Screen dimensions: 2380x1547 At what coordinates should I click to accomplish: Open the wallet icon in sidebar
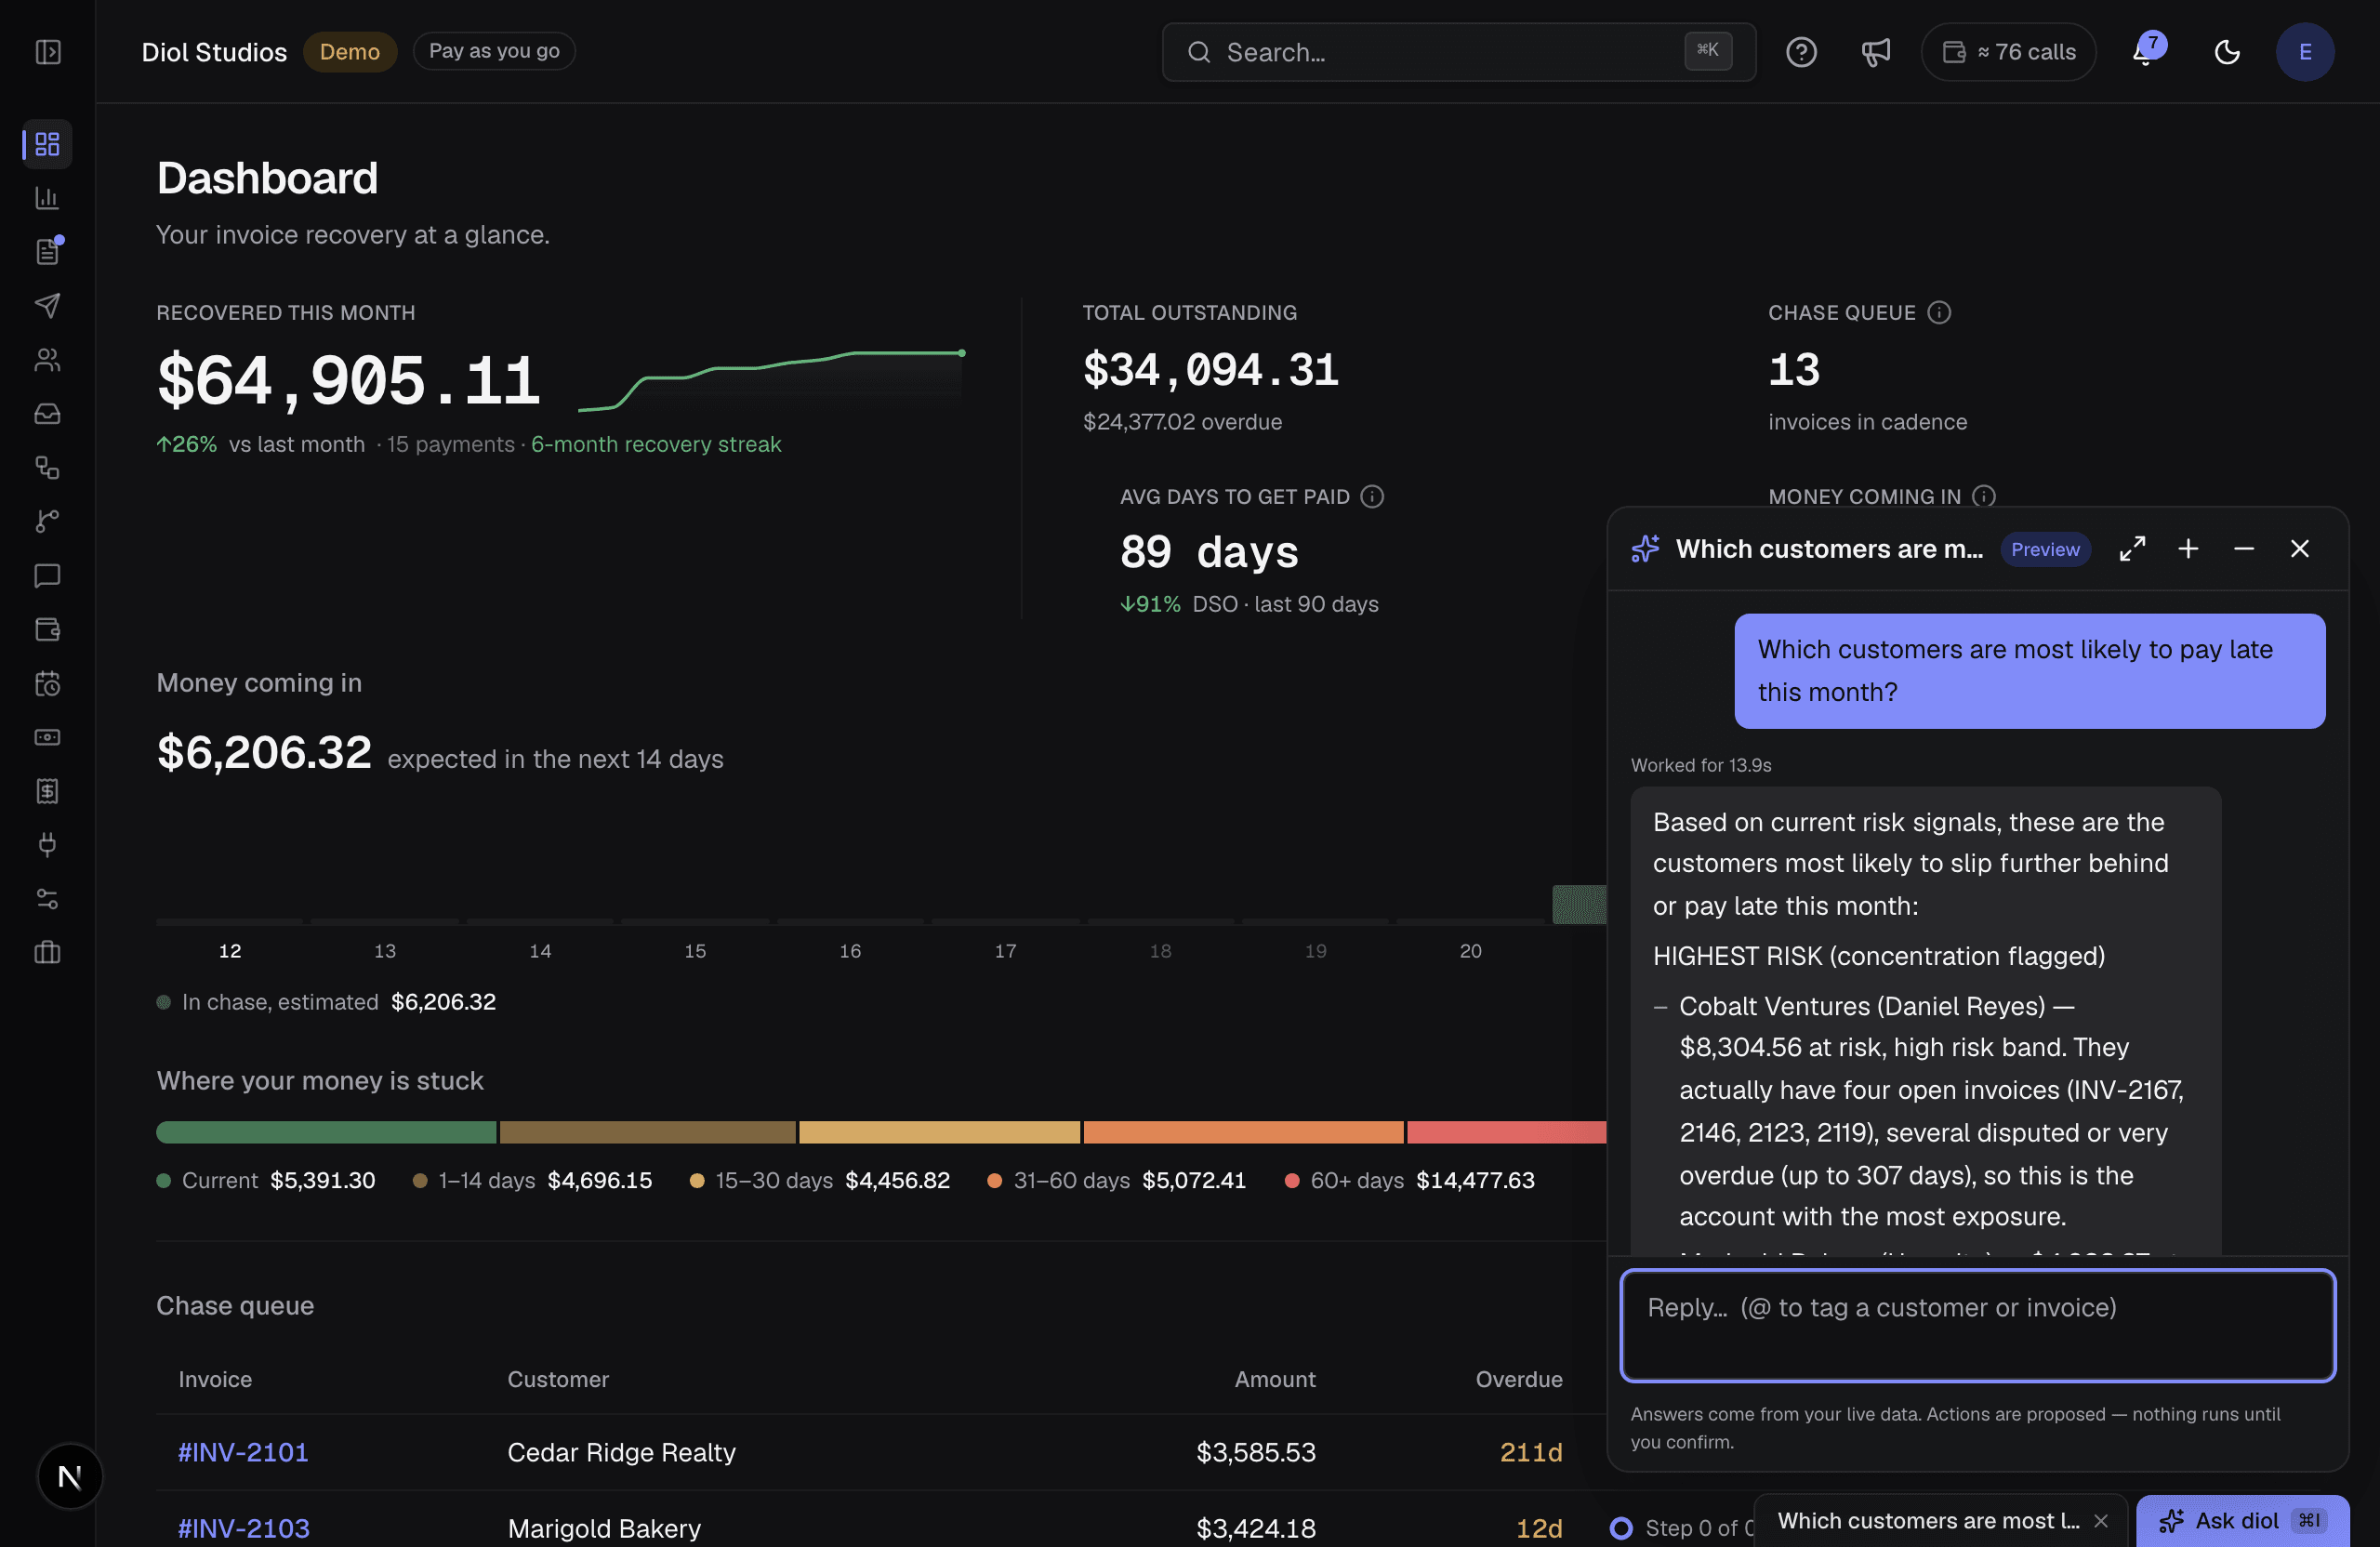tap(47, 629)
